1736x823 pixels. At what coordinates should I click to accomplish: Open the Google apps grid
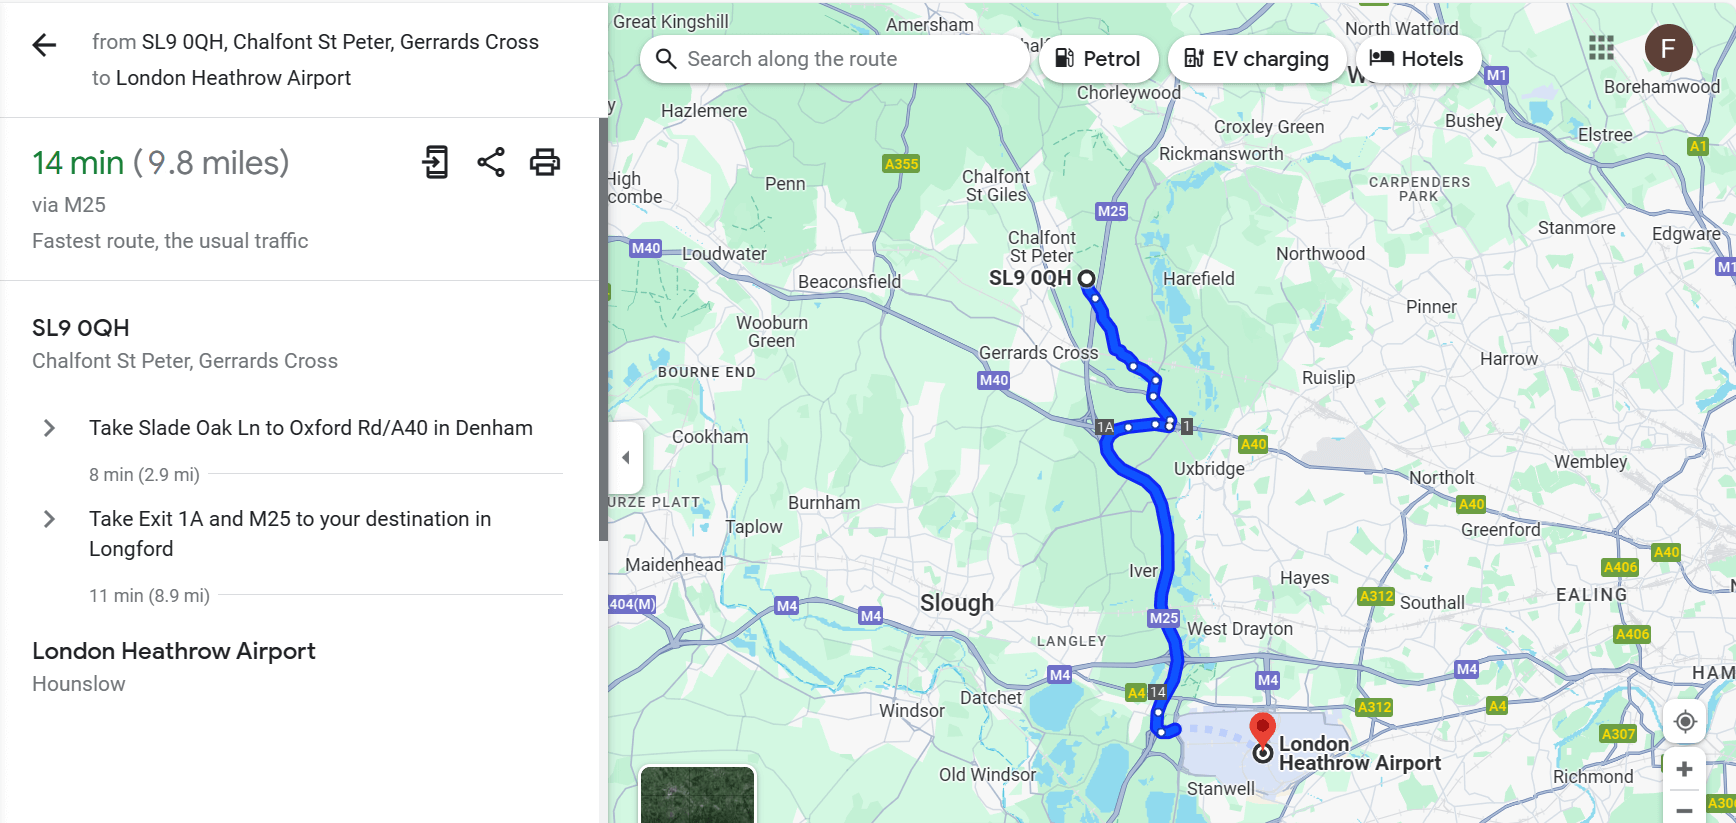[1601, 48]
